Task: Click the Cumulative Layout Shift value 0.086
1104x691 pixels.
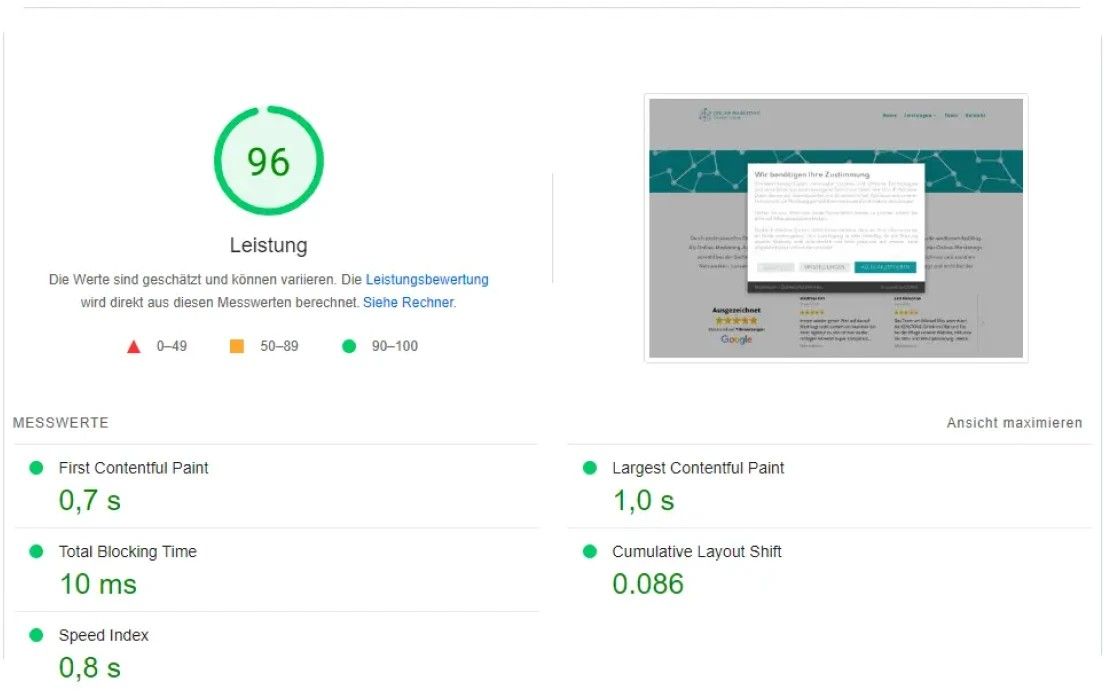Action: click(x=648, y=584)
